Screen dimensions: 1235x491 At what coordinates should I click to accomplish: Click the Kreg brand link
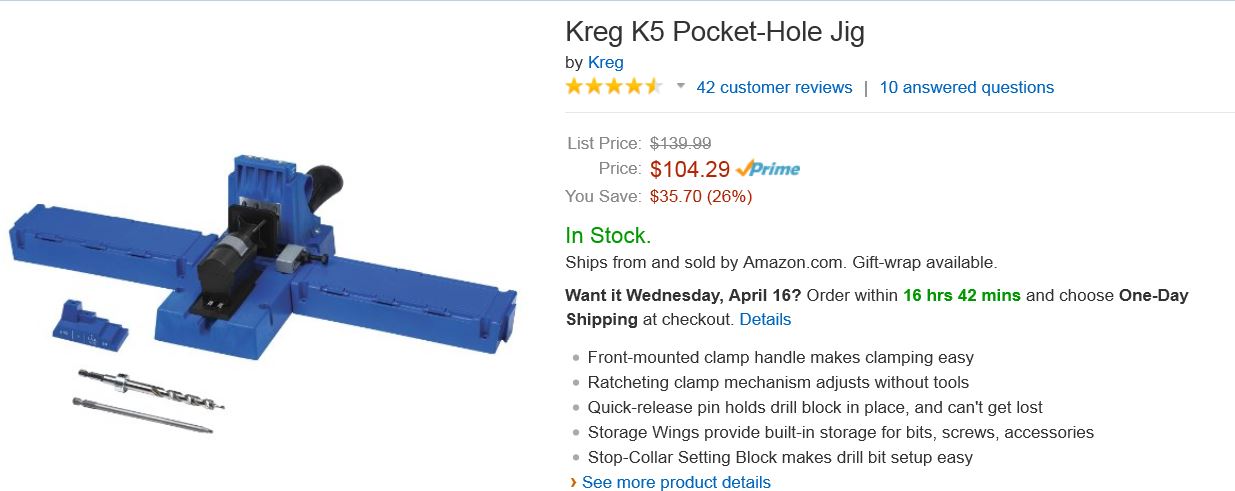point(605,62)
